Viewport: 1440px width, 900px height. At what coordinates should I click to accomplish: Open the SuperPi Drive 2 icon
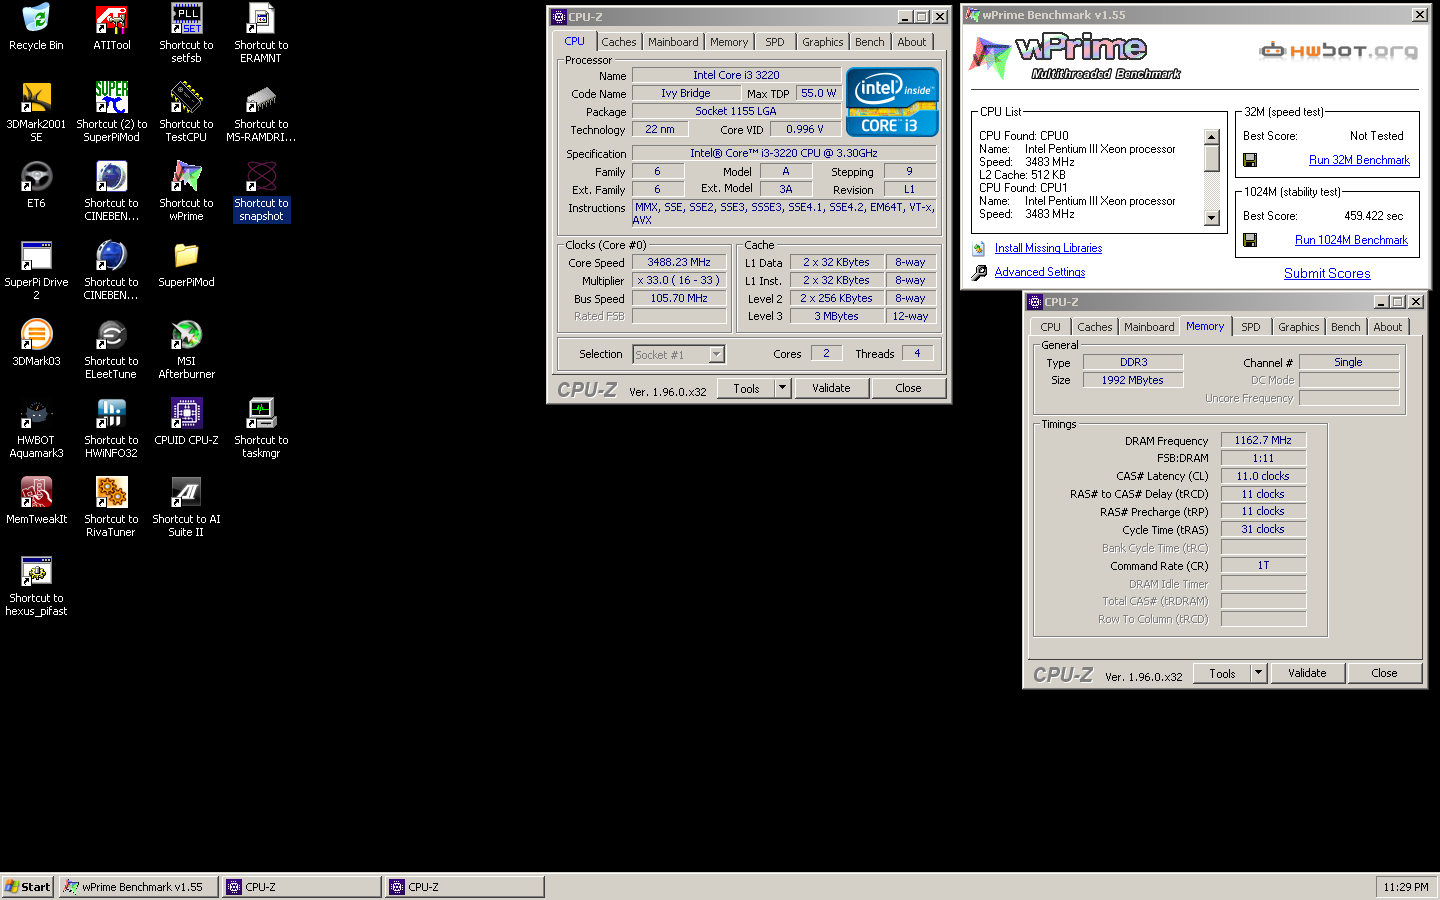point(36,270)
